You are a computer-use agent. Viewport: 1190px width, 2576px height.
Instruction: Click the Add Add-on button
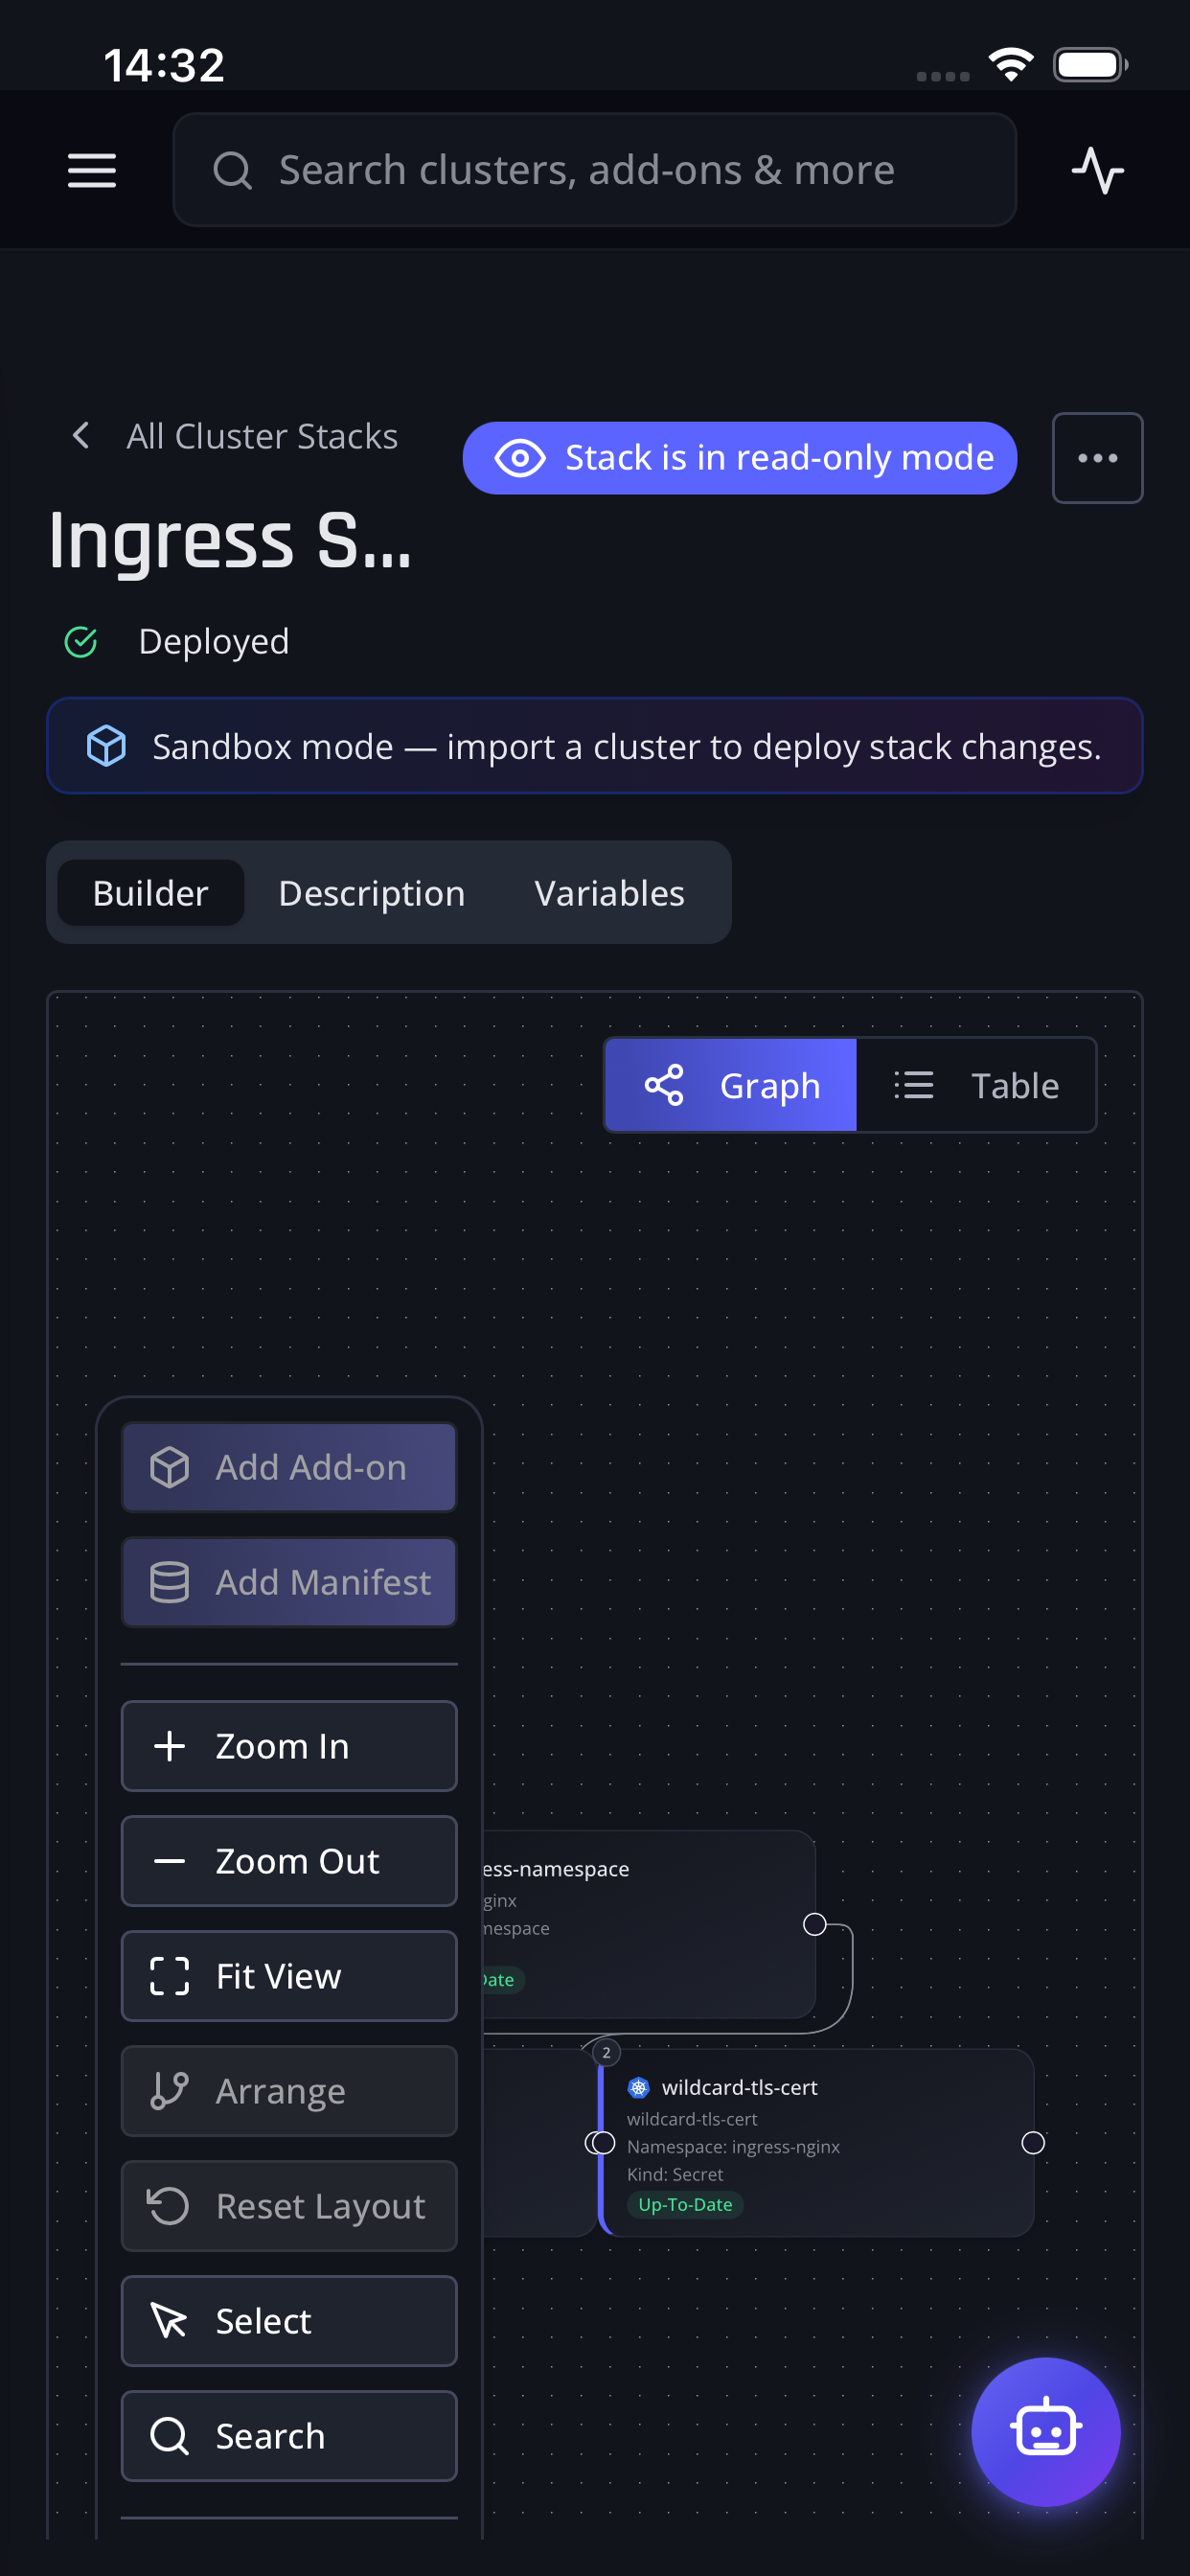point(289,1467)
